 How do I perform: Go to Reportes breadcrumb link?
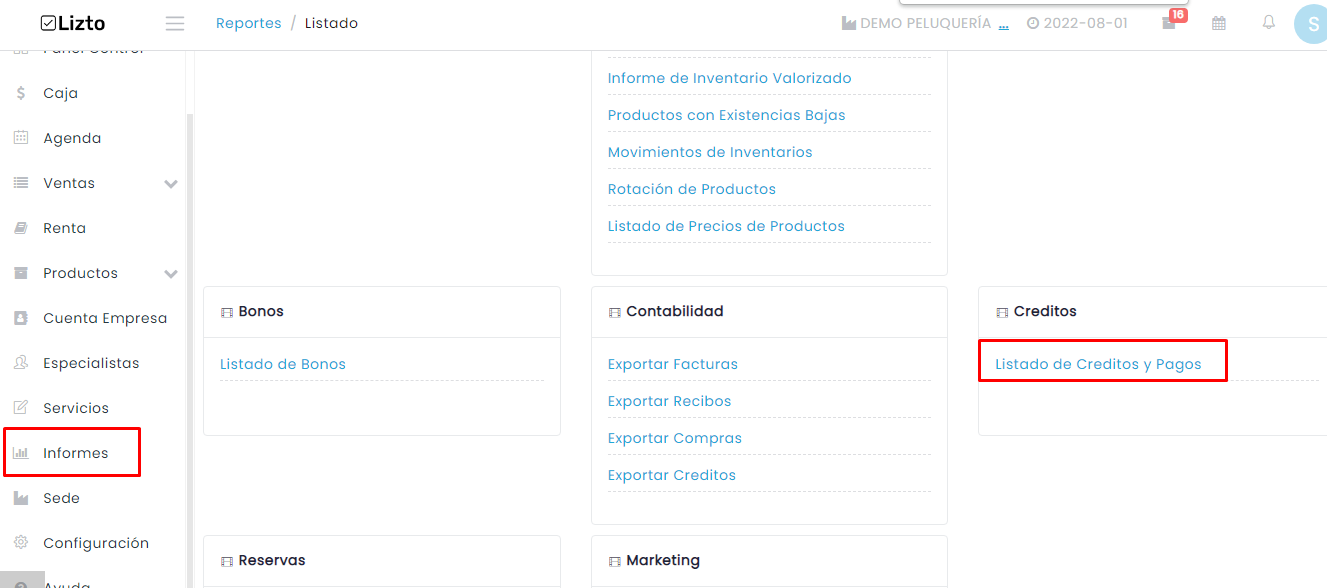(249, 23)
